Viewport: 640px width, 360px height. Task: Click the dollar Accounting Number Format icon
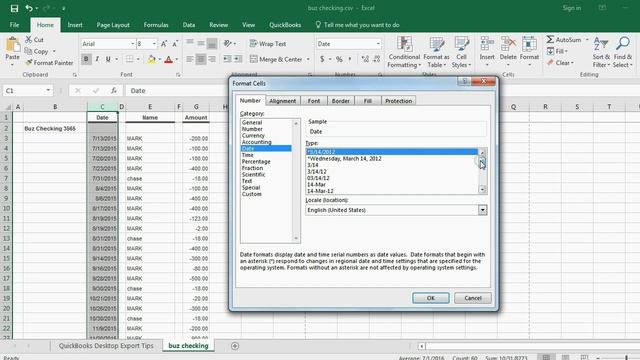pos(322,59)
